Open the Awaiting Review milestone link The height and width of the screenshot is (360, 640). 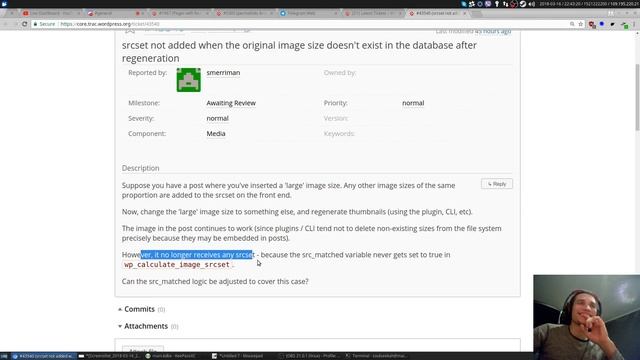(x=231, y=103)
